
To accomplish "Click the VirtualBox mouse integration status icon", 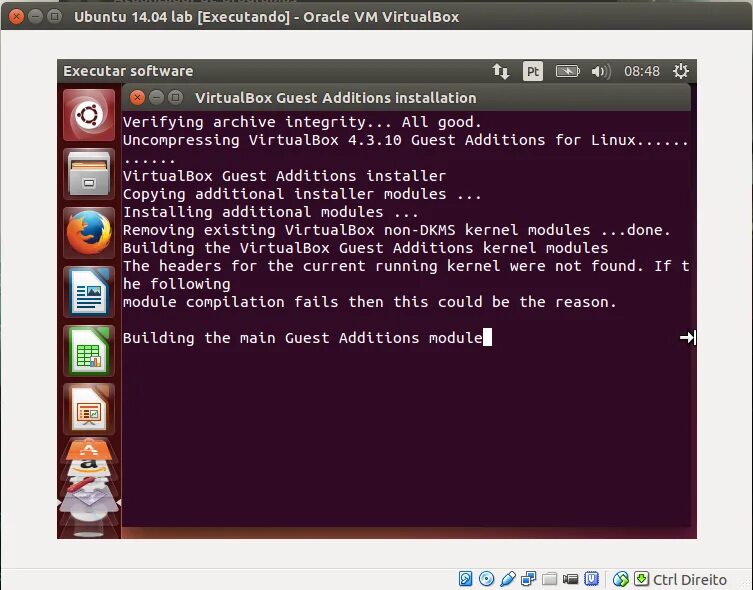I will click(x=620, y=579).
